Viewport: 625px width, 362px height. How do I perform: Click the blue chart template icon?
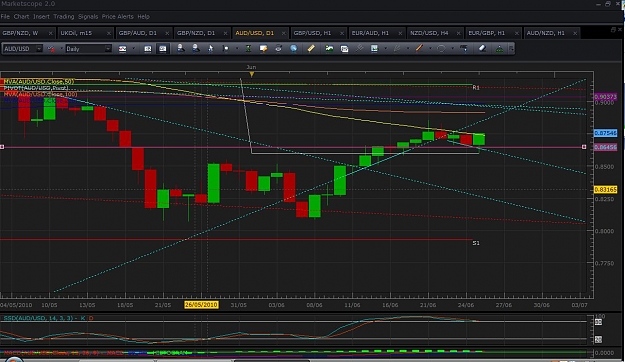coord(374,49)
